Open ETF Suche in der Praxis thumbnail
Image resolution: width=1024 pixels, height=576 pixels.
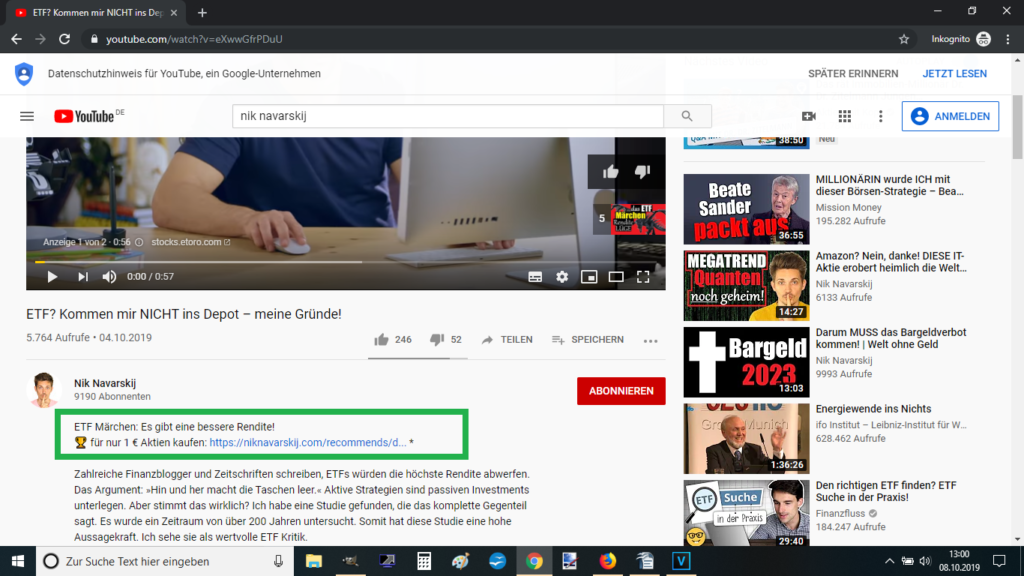pyautogui.click(x=746, y=513)
